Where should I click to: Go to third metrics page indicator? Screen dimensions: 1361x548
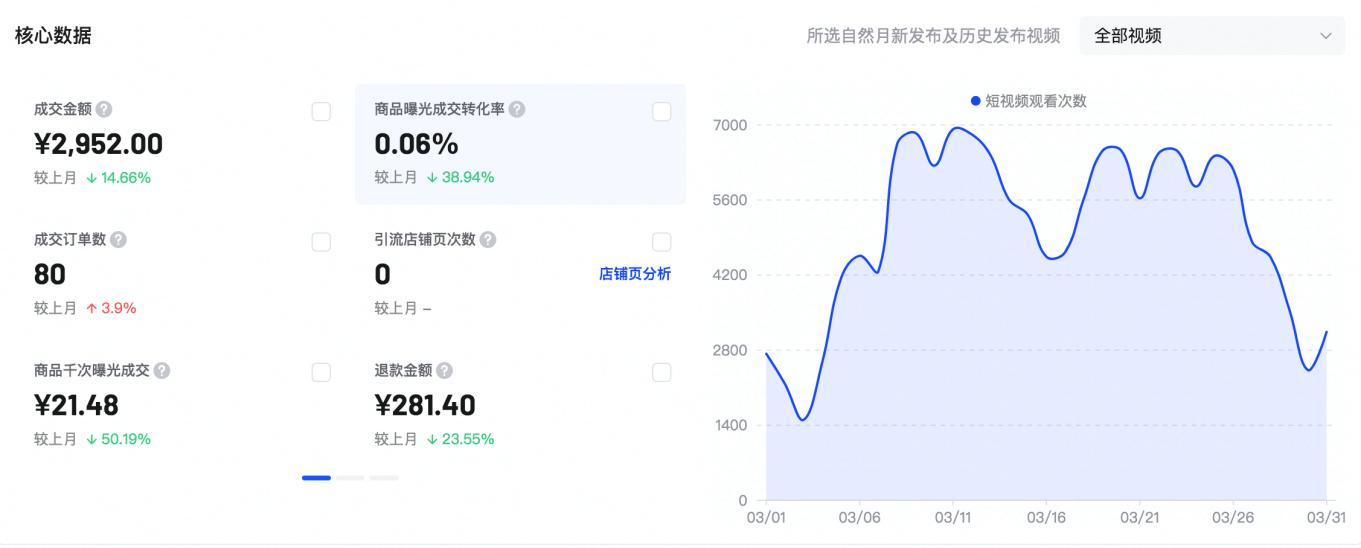tap(384, 478)
